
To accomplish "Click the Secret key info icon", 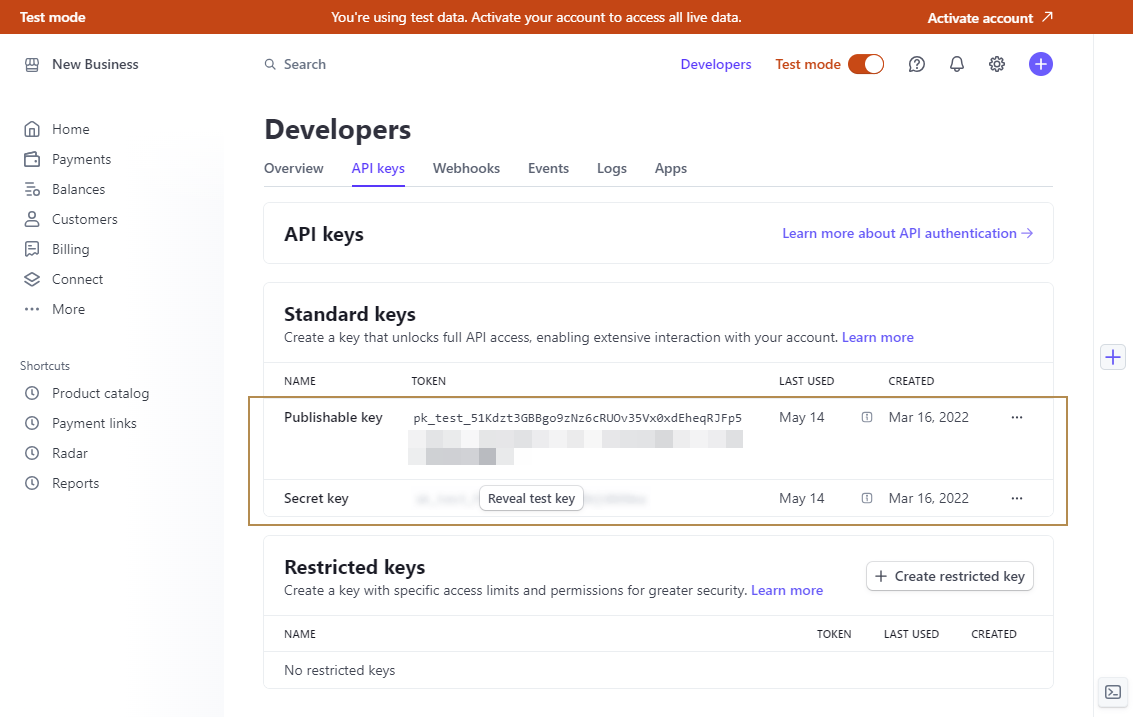I will (x=867, y=498).
